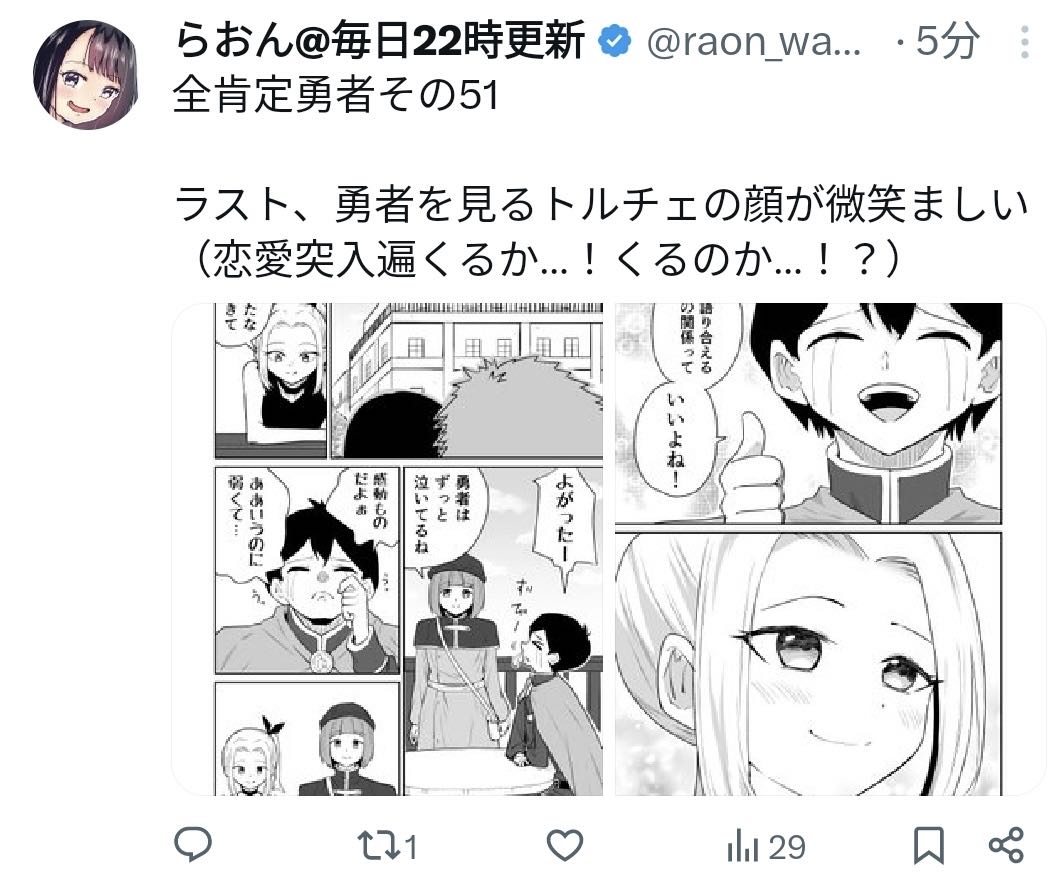The width and height of the screenshot is (1053, 876).
Task: Open the reply comment icon
Action: 193,844
